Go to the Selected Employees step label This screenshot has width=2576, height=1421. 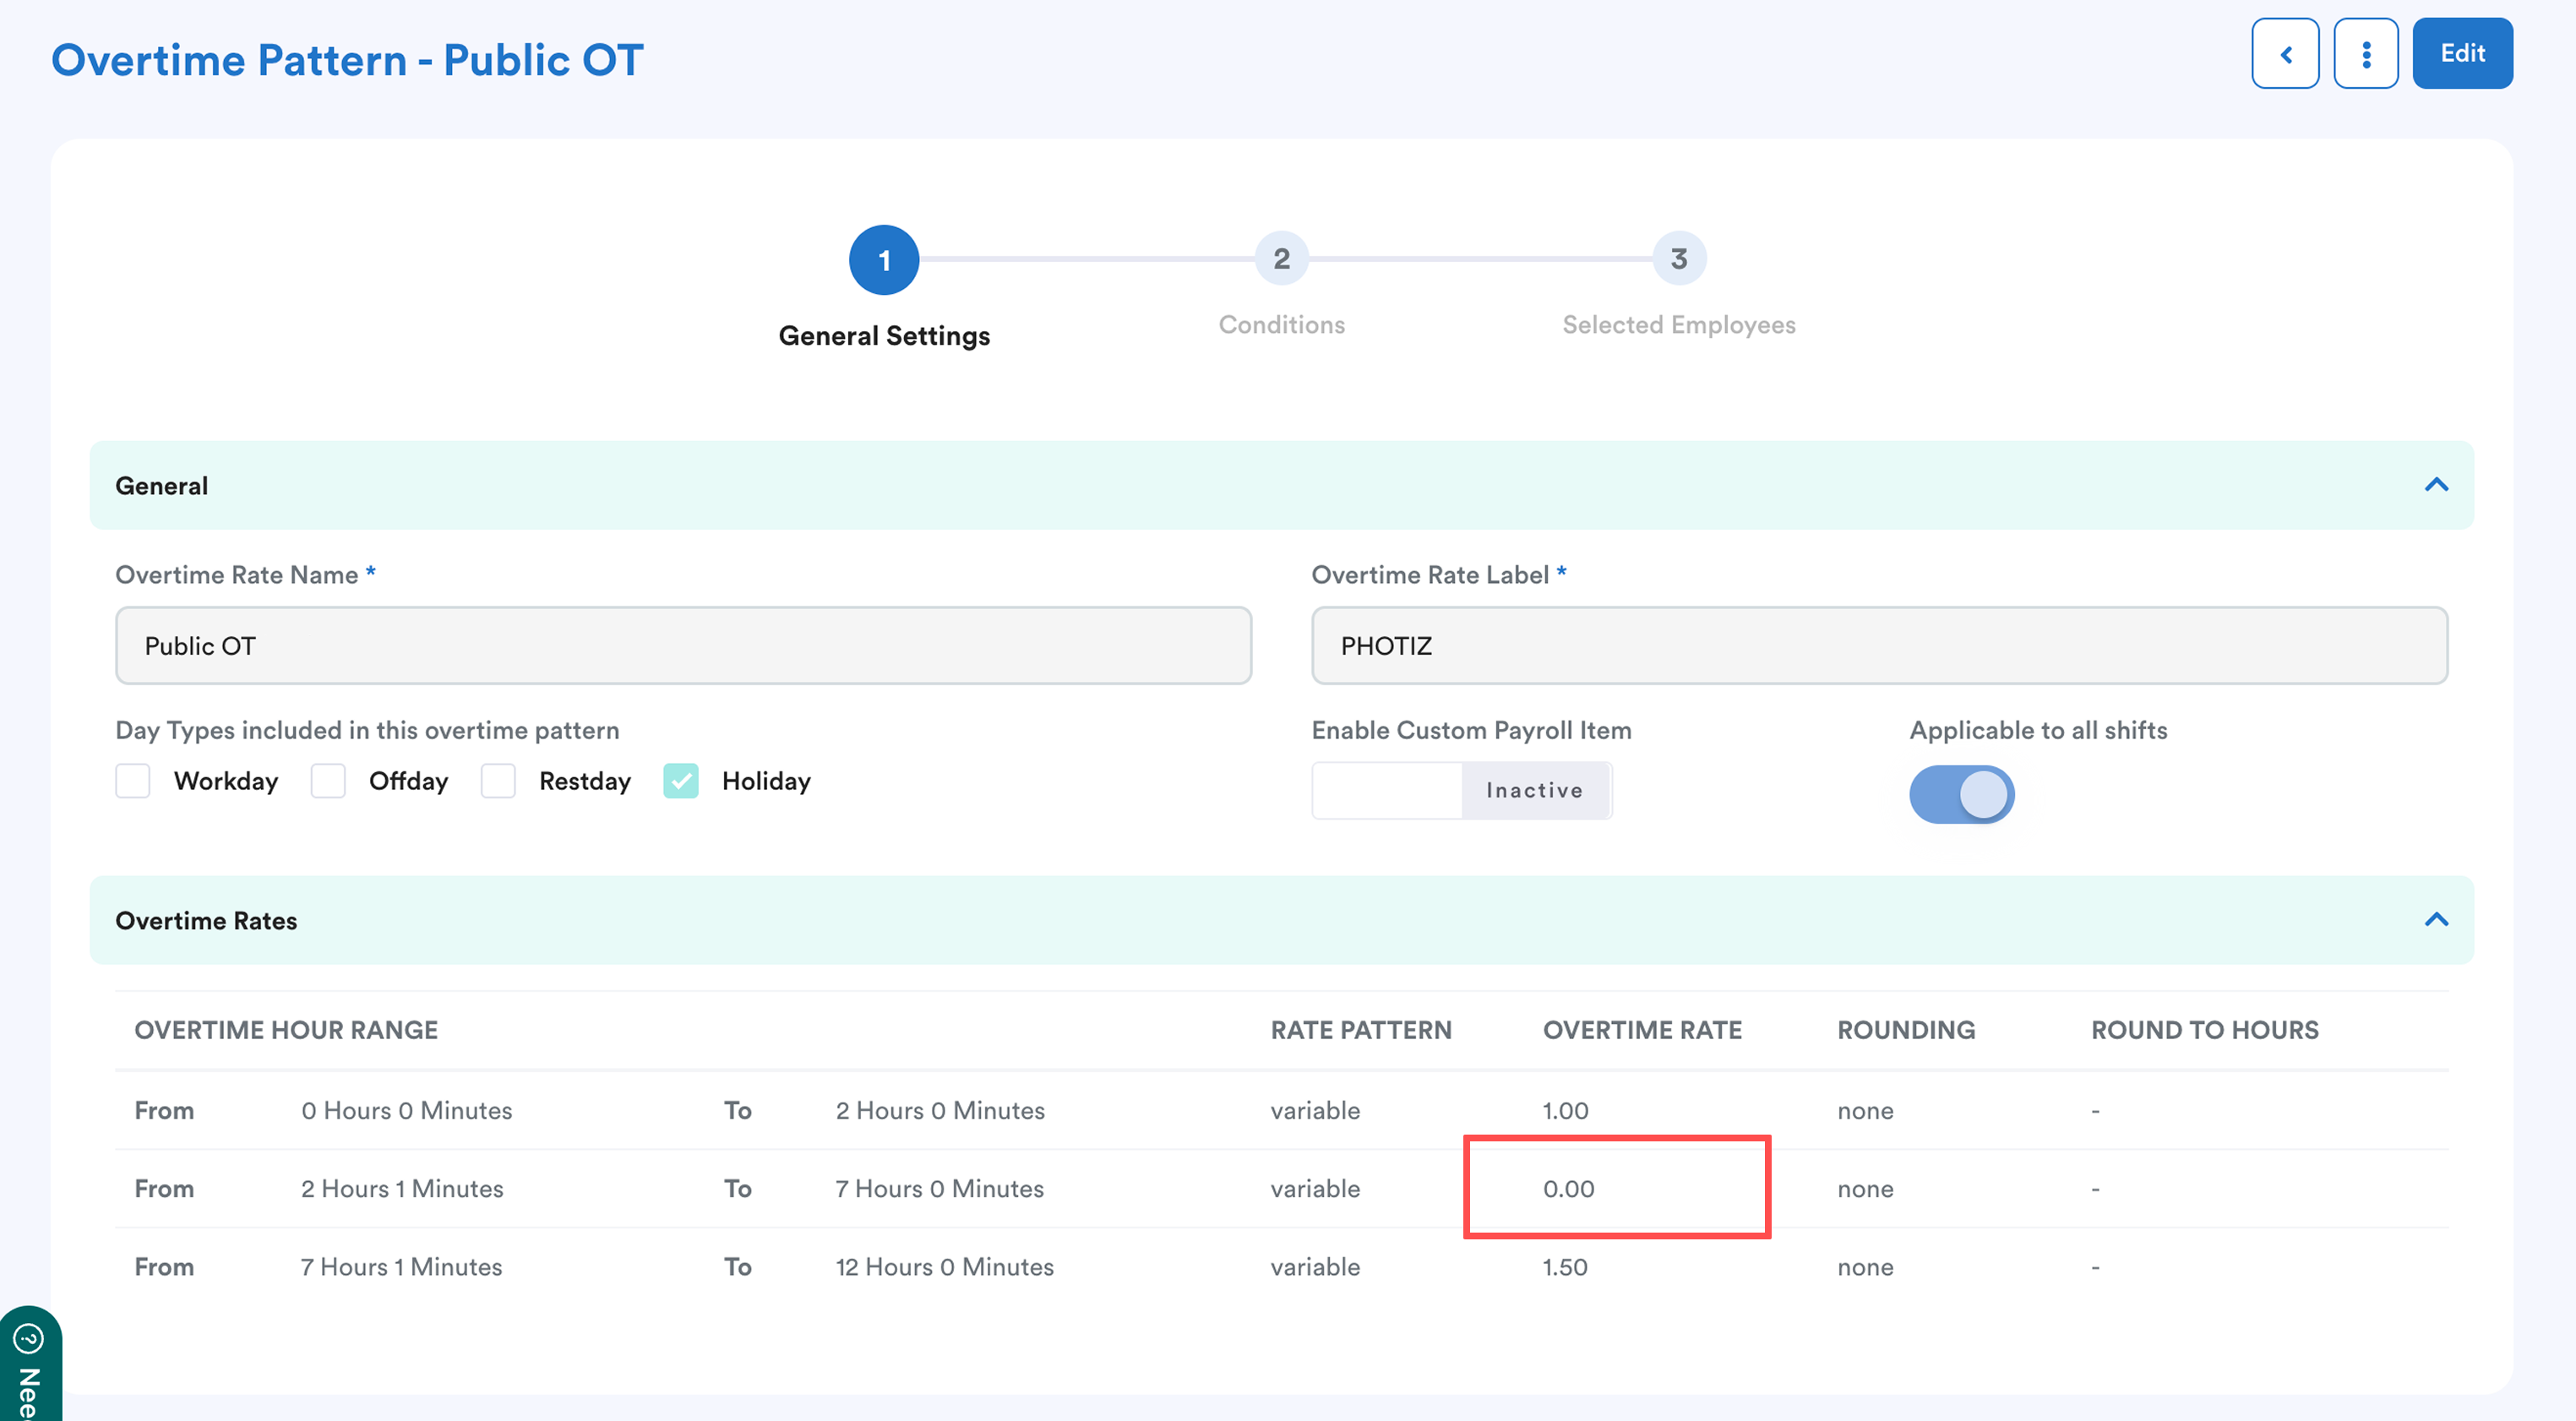coord(1678,325)
